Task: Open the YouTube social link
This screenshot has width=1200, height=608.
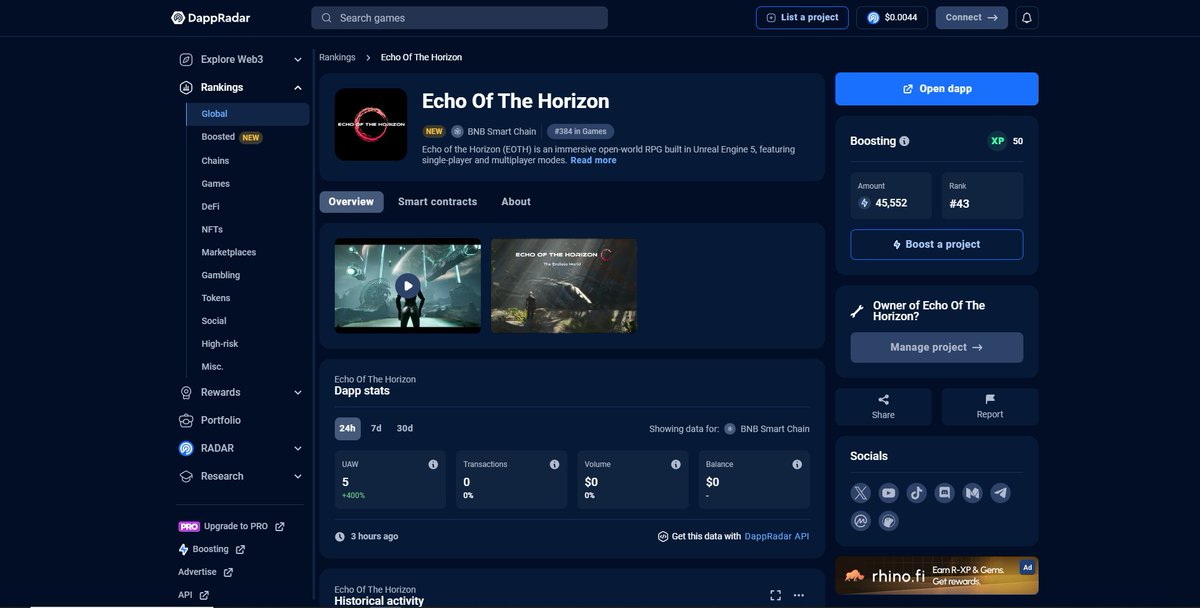Action: pos(889,492)
